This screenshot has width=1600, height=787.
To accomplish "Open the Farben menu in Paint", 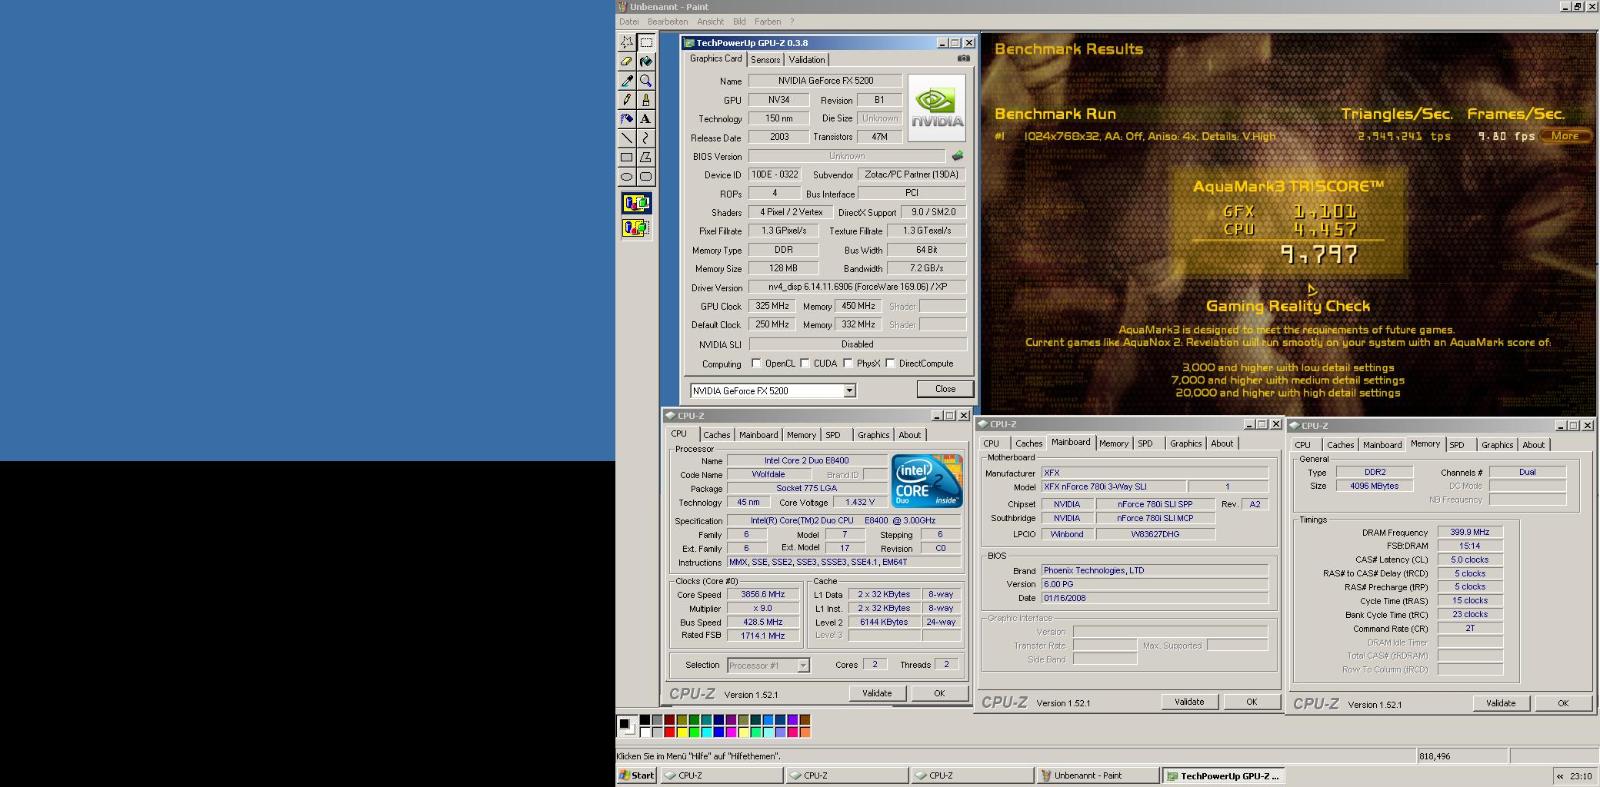I will pyautogui.click(x=768, y=21).
